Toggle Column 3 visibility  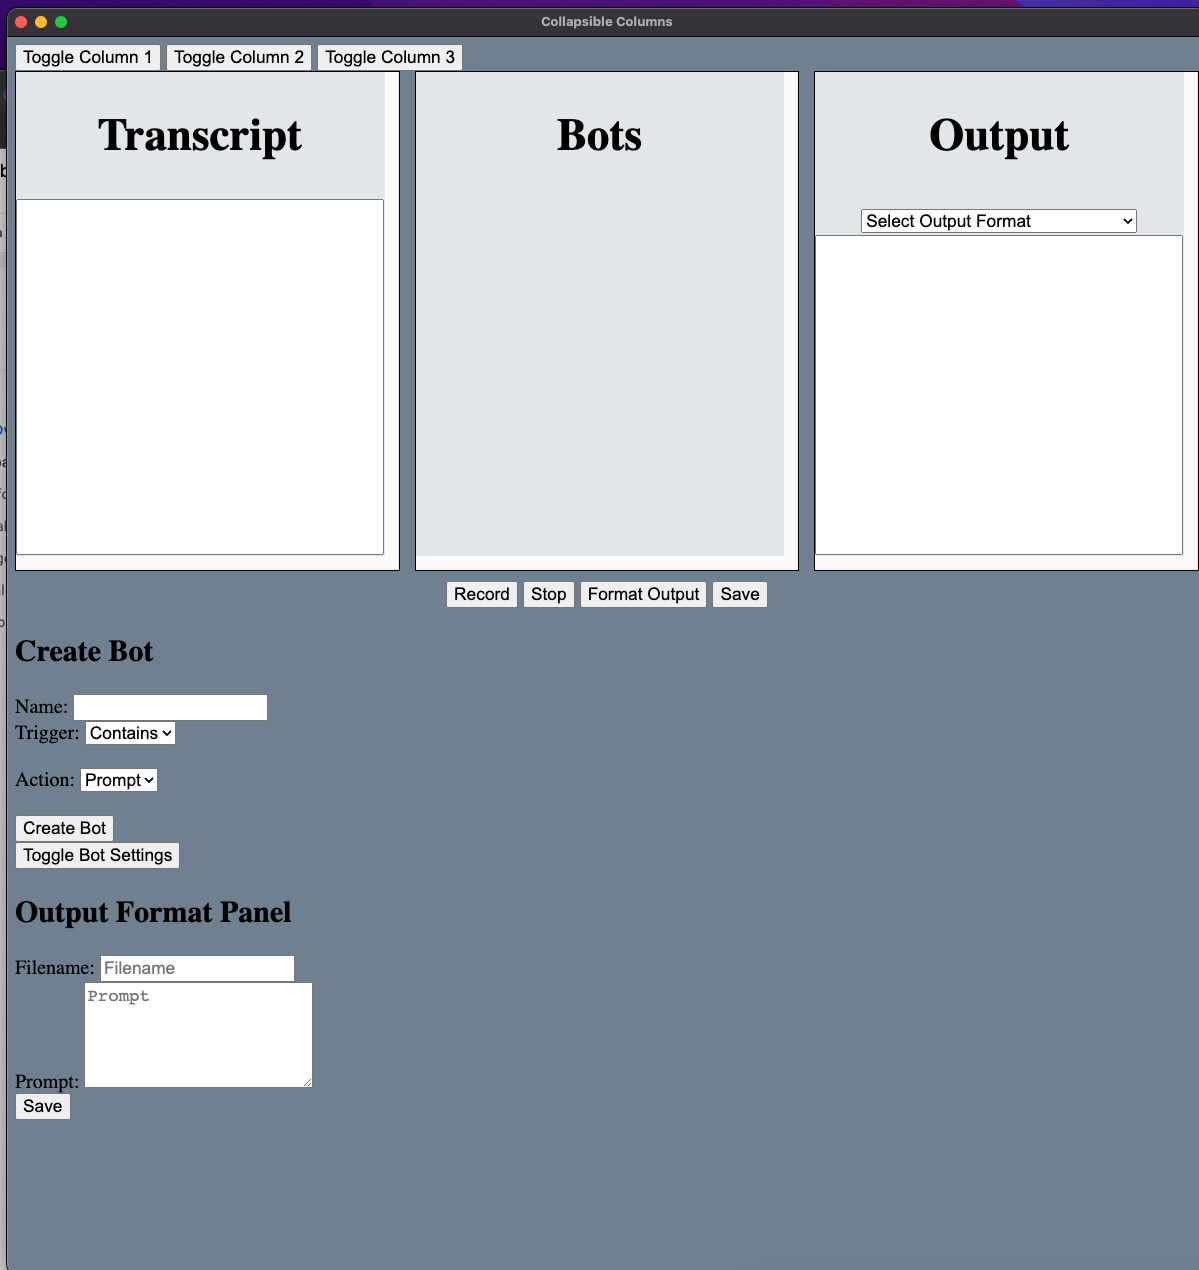(x=390, y=57)
